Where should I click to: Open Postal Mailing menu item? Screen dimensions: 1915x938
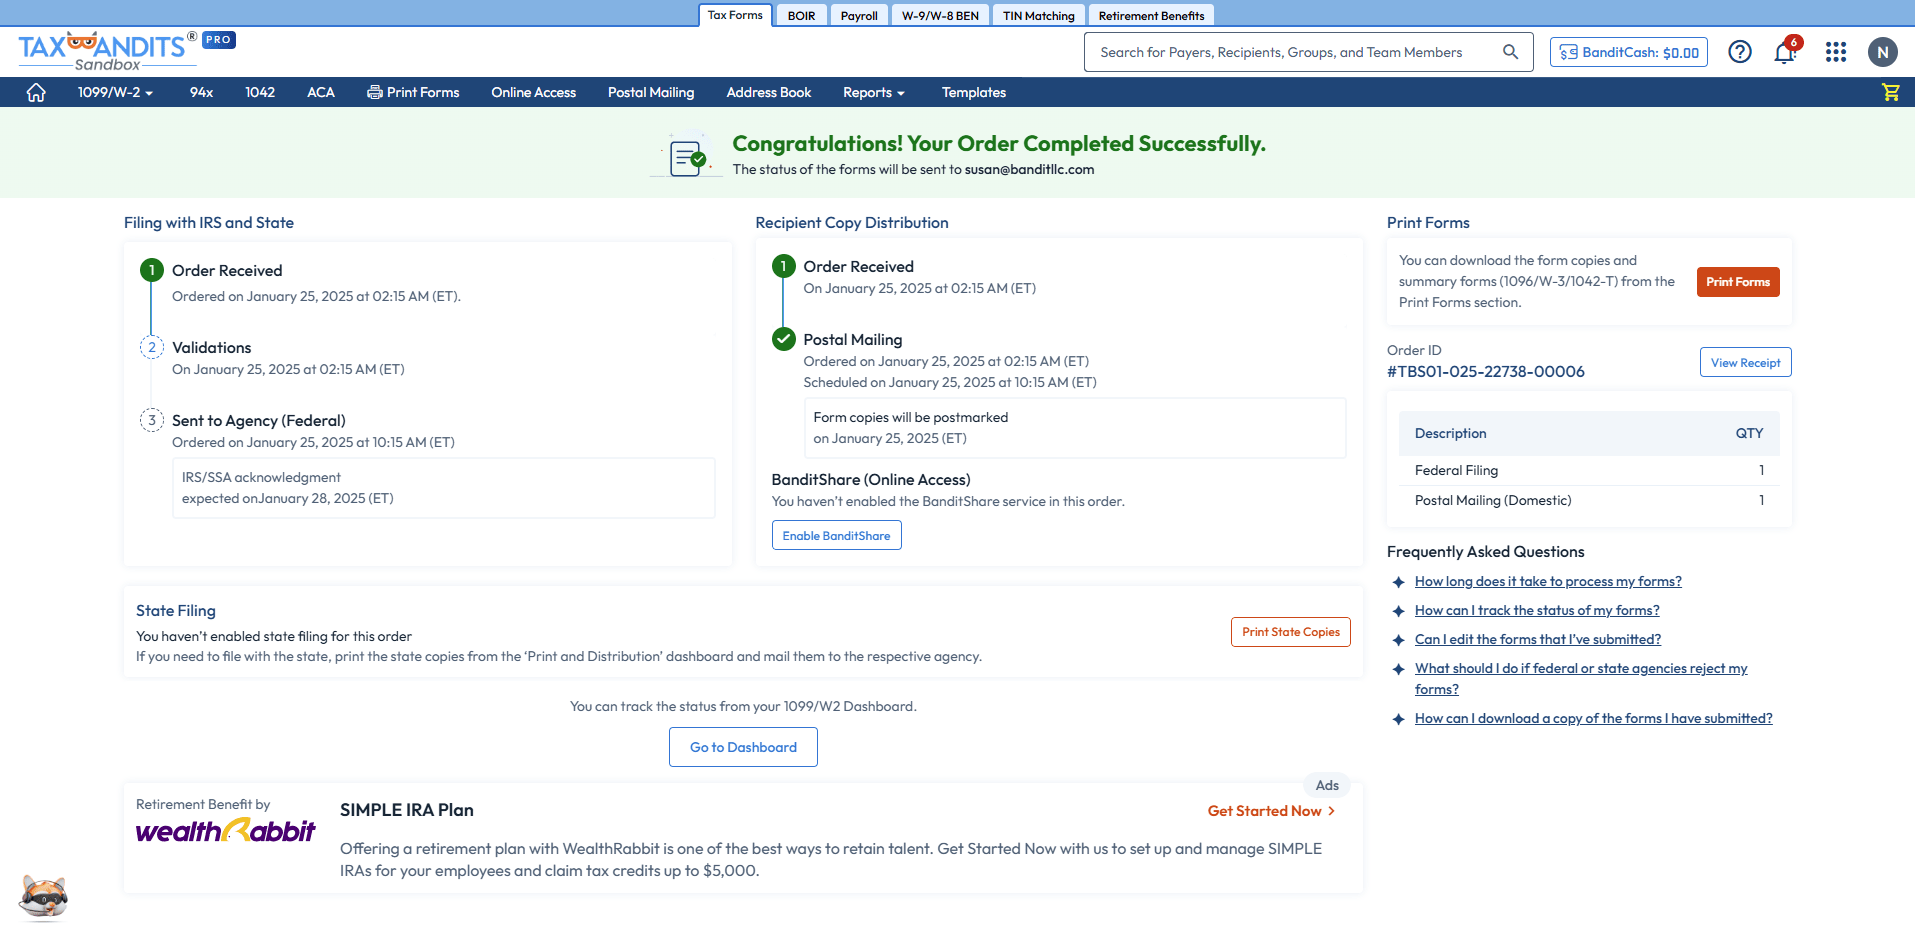click(651, 92)
